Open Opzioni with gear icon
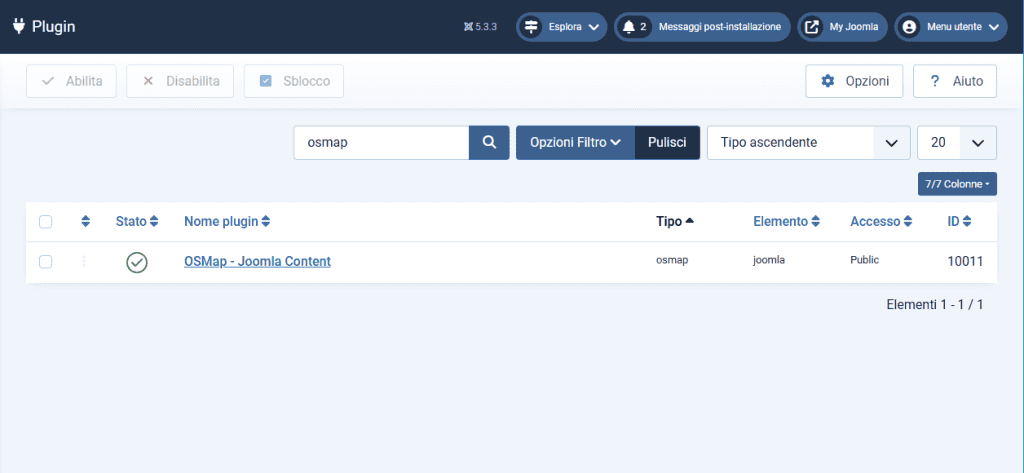 coord(854,81)
